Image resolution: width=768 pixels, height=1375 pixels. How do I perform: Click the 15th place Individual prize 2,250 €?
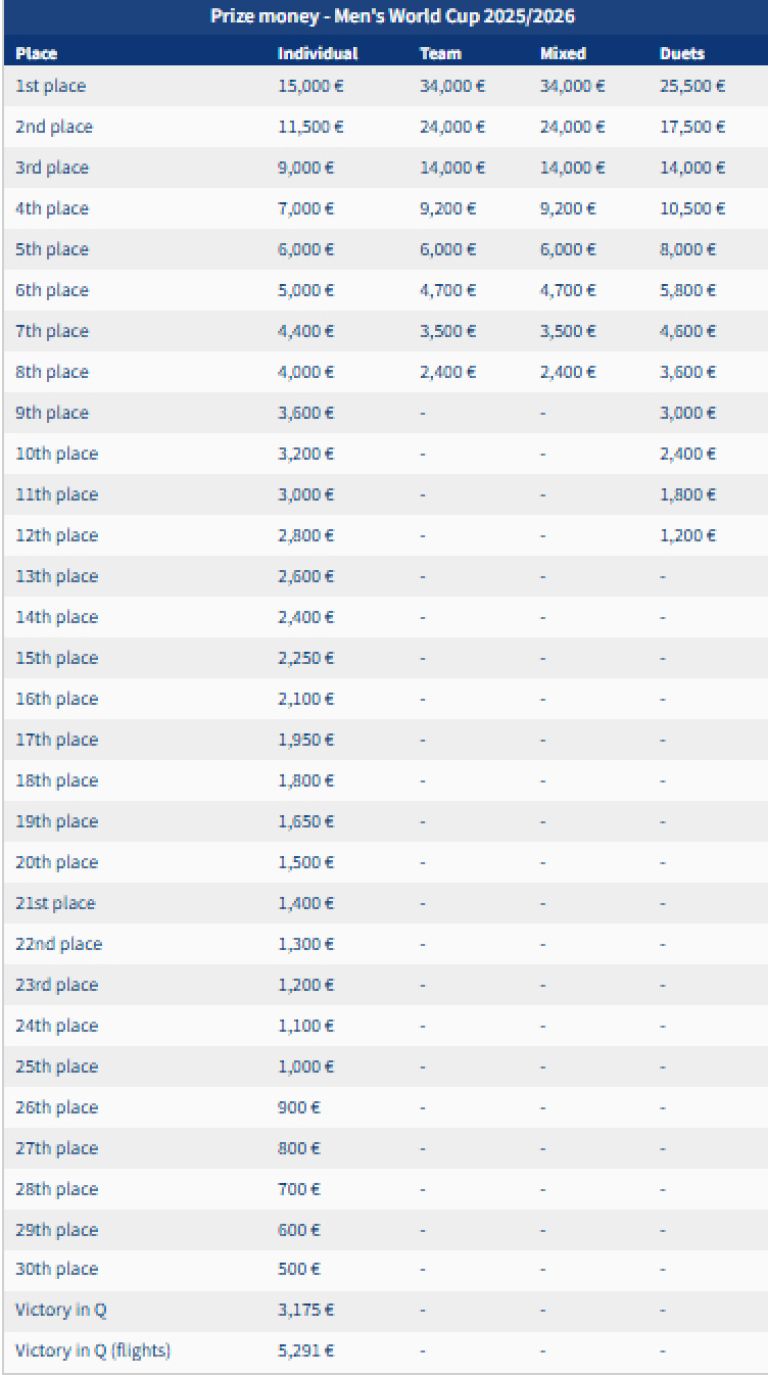pyautogui.click(x=306, y=658)
